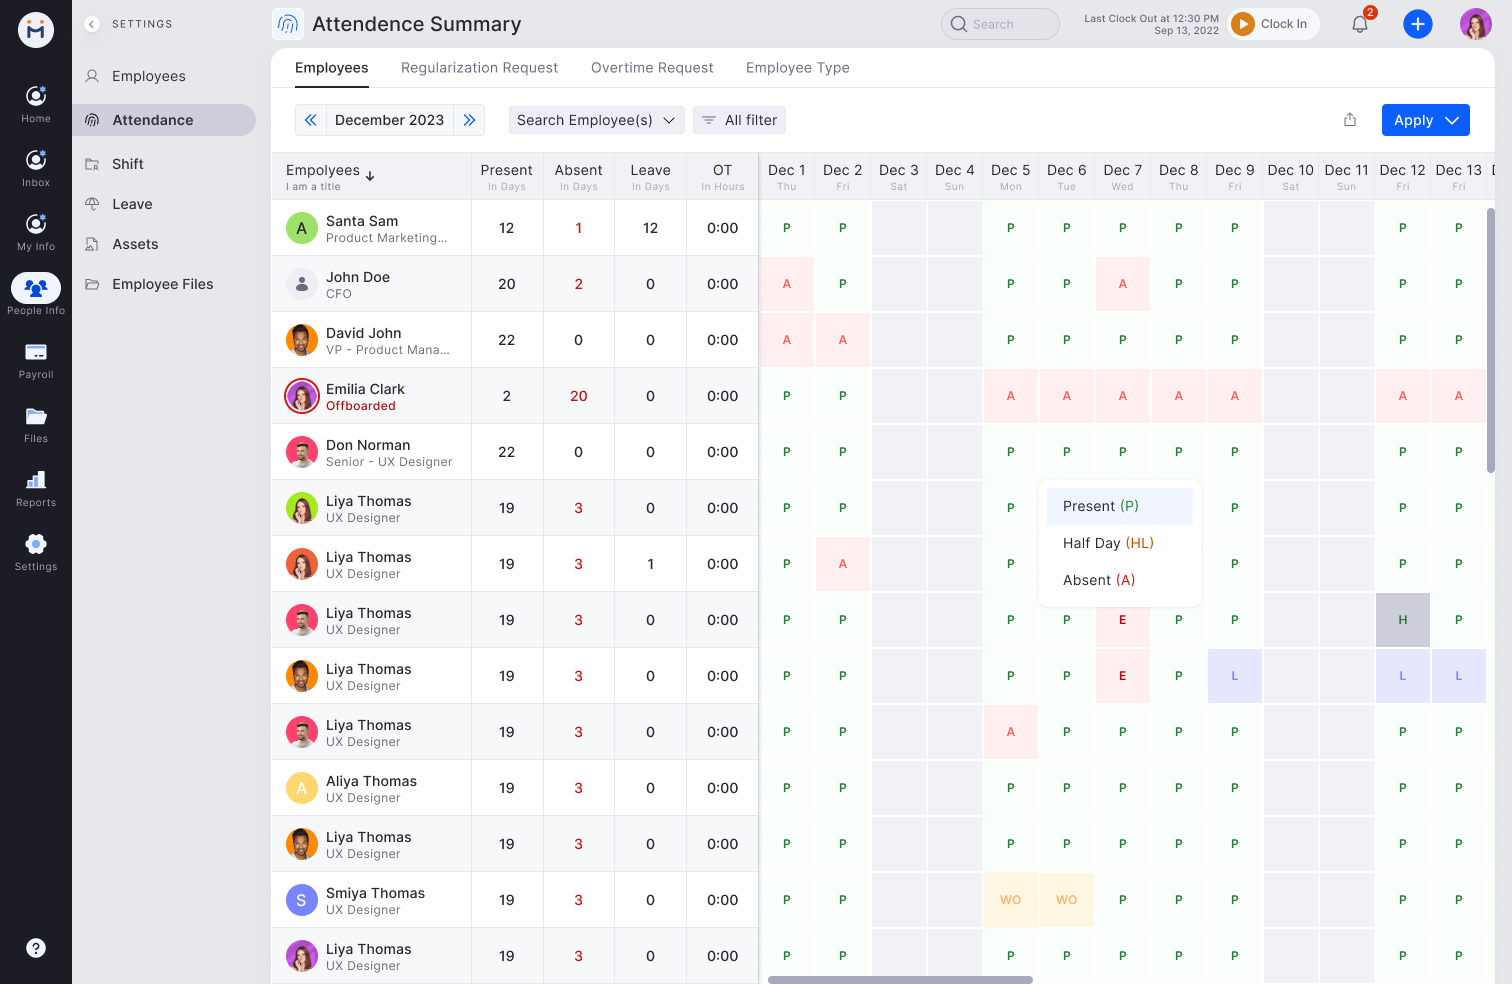Open the help question-mark icon
The width and height of the screenshot is (1512, 984).
pos(36,947)
